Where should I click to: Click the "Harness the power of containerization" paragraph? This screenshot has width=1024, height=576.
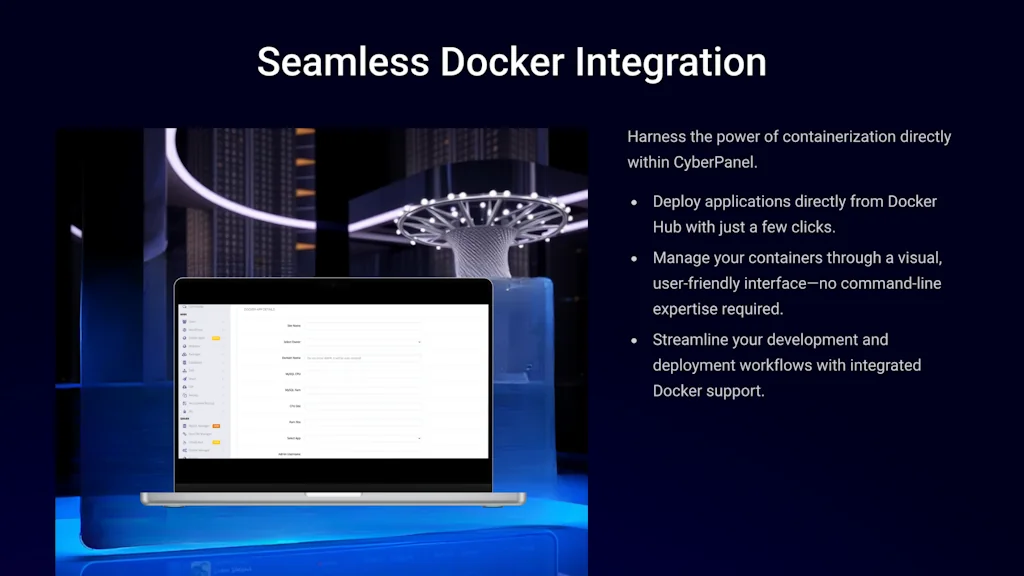(789, 149)
